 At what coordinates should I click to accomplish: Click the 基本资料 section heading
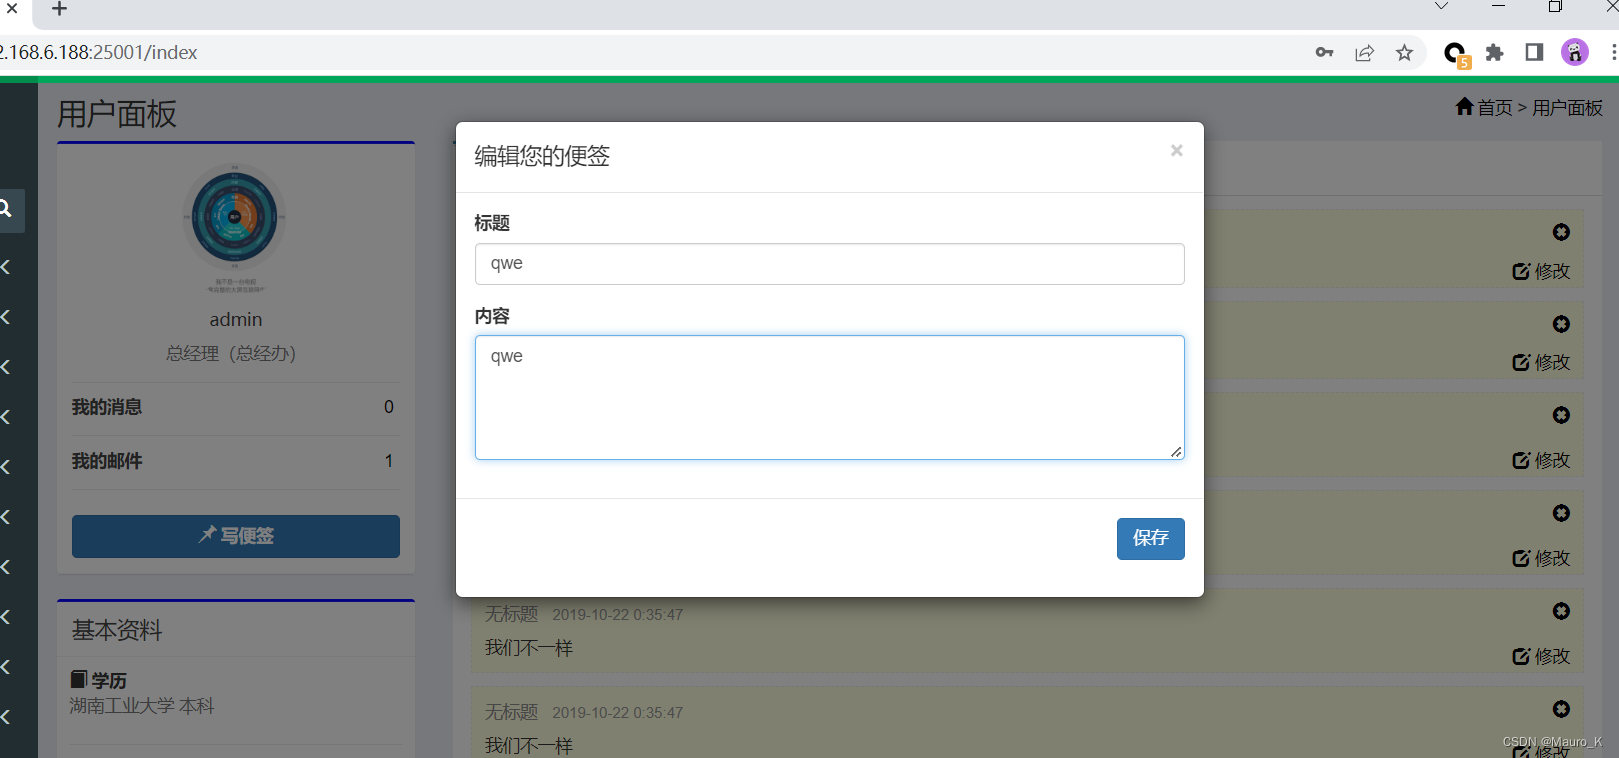coord(117,631)
